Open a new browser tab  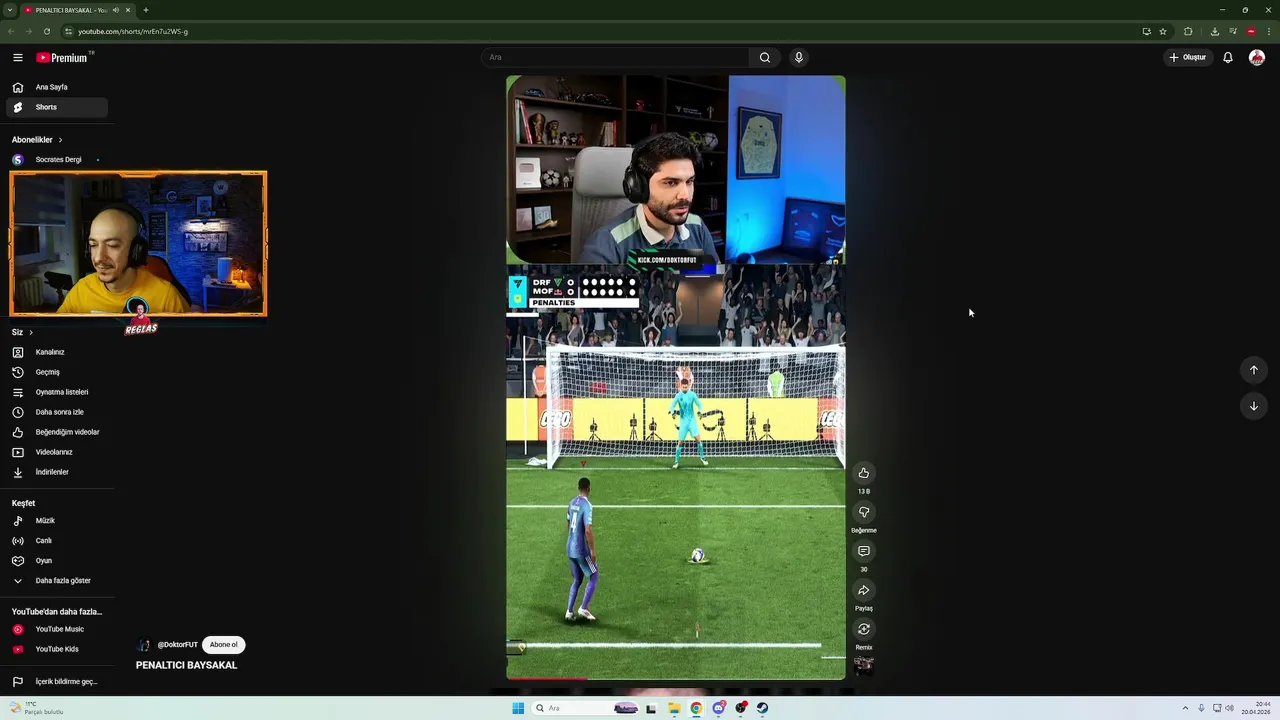point(145,10)
